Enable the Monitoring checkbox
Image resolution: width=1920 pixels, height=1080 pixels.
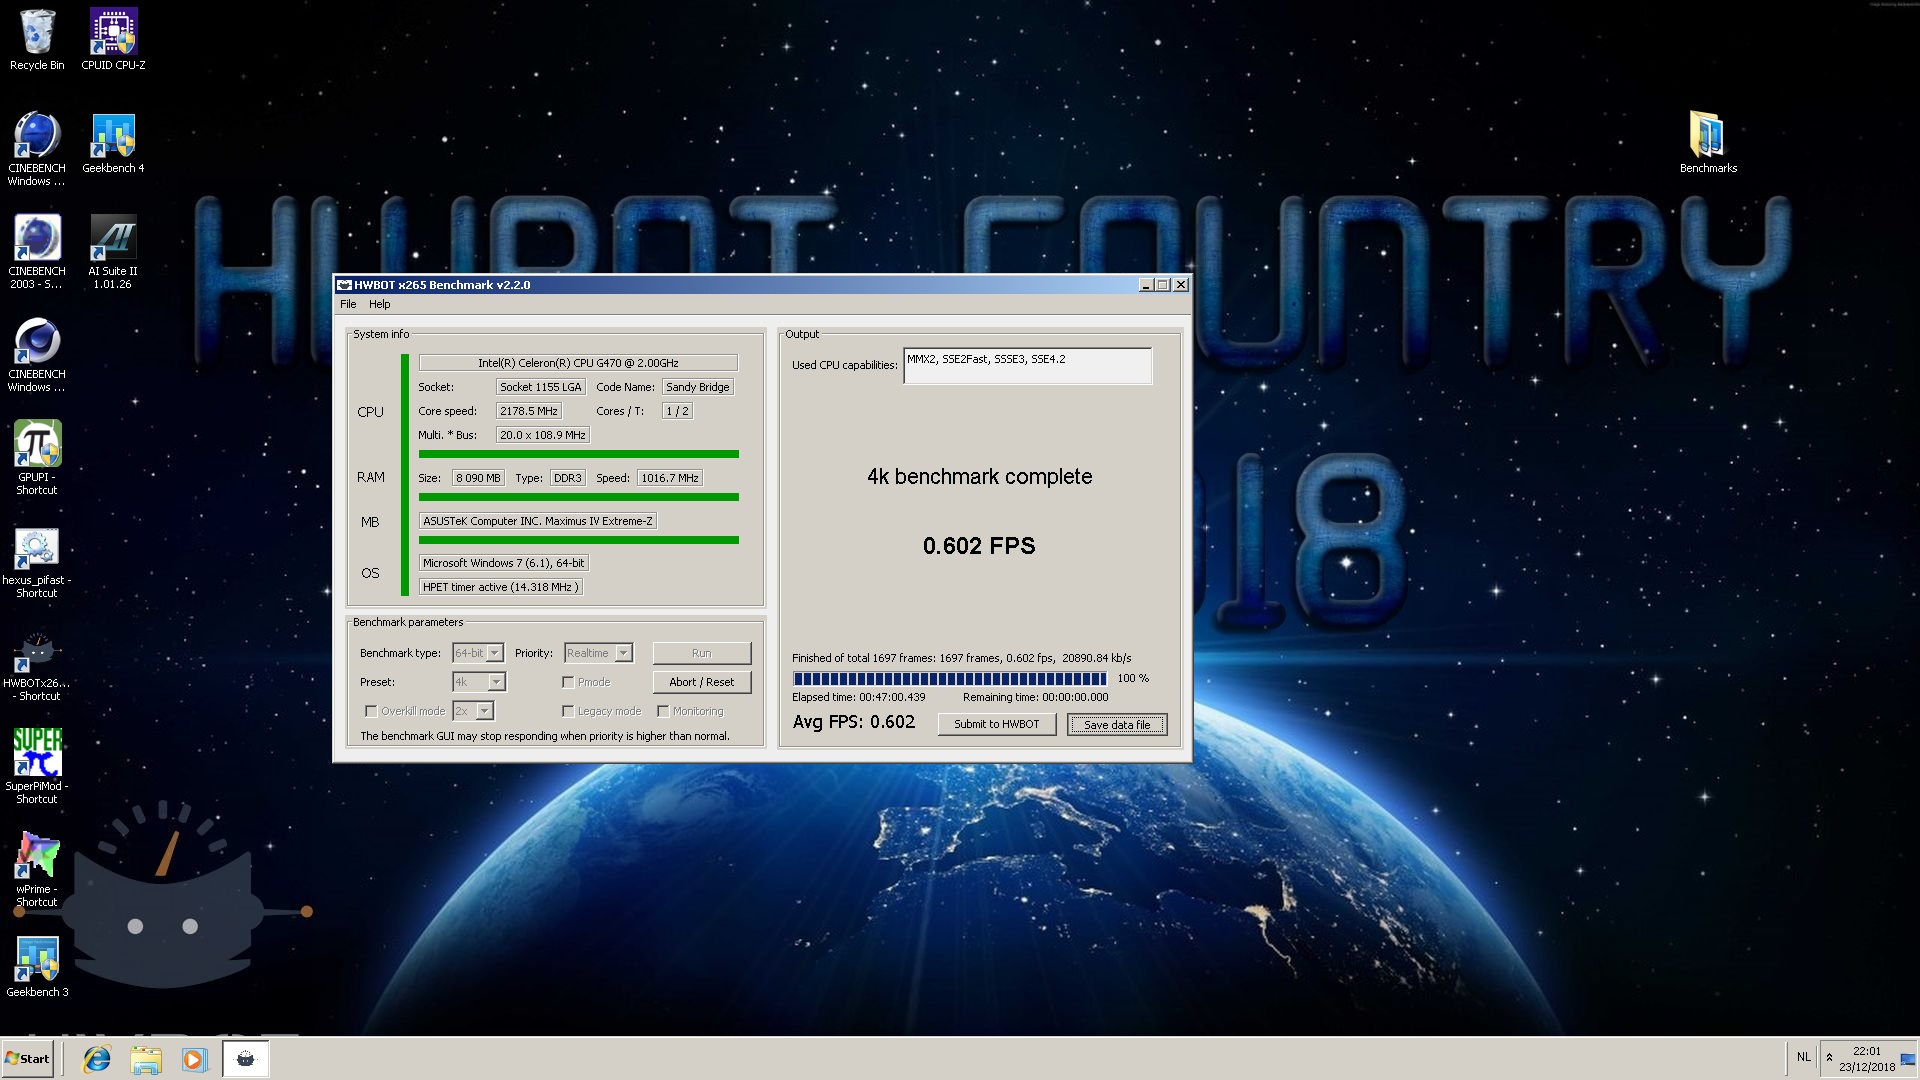point(663,711)
